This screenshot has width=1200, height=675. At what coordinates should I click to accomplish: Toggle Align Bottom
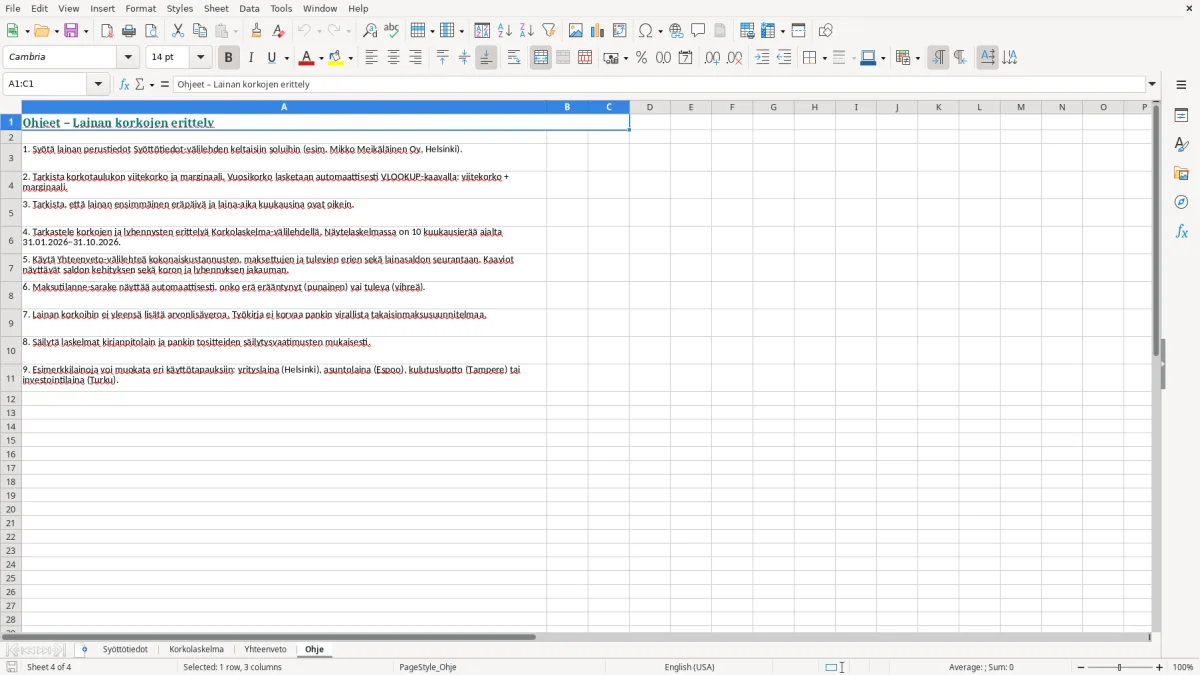click(486, 58)
